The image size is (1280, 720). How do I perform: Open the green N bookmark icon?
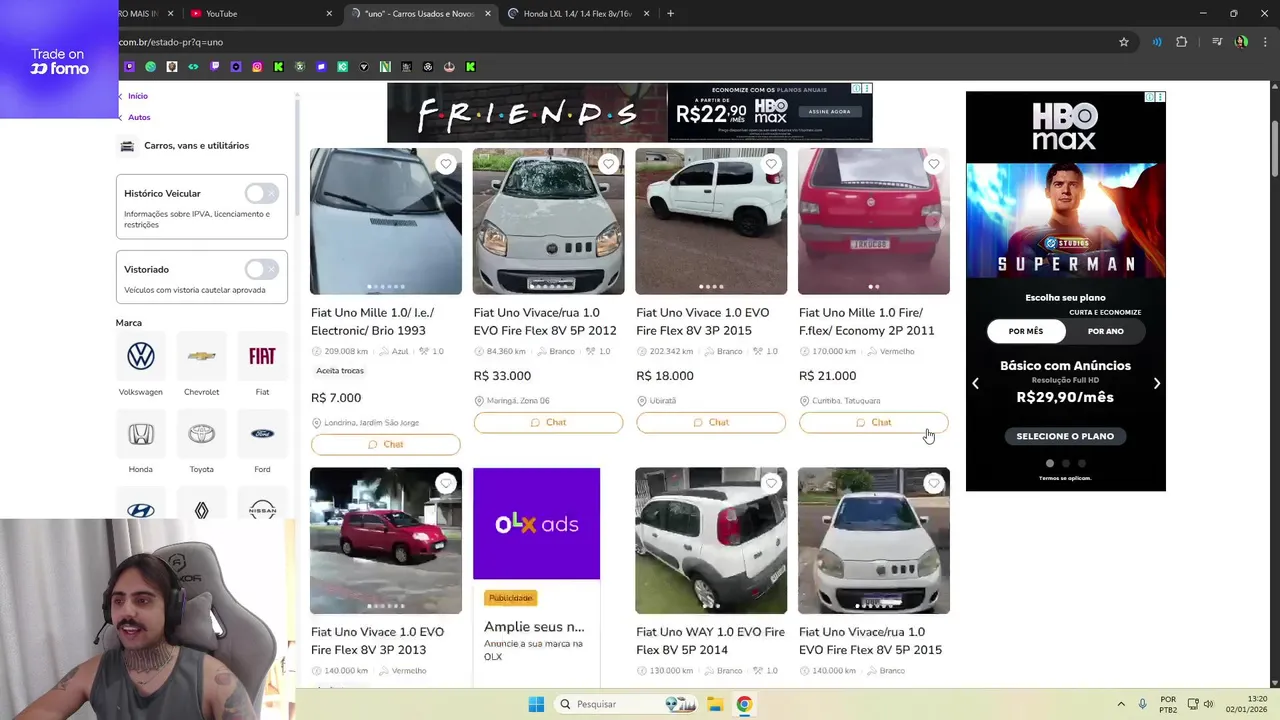385,67
